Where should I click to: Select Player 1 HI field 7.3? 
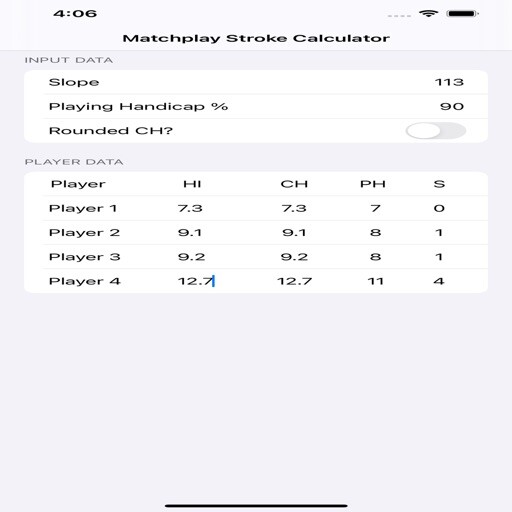point(190,208)
